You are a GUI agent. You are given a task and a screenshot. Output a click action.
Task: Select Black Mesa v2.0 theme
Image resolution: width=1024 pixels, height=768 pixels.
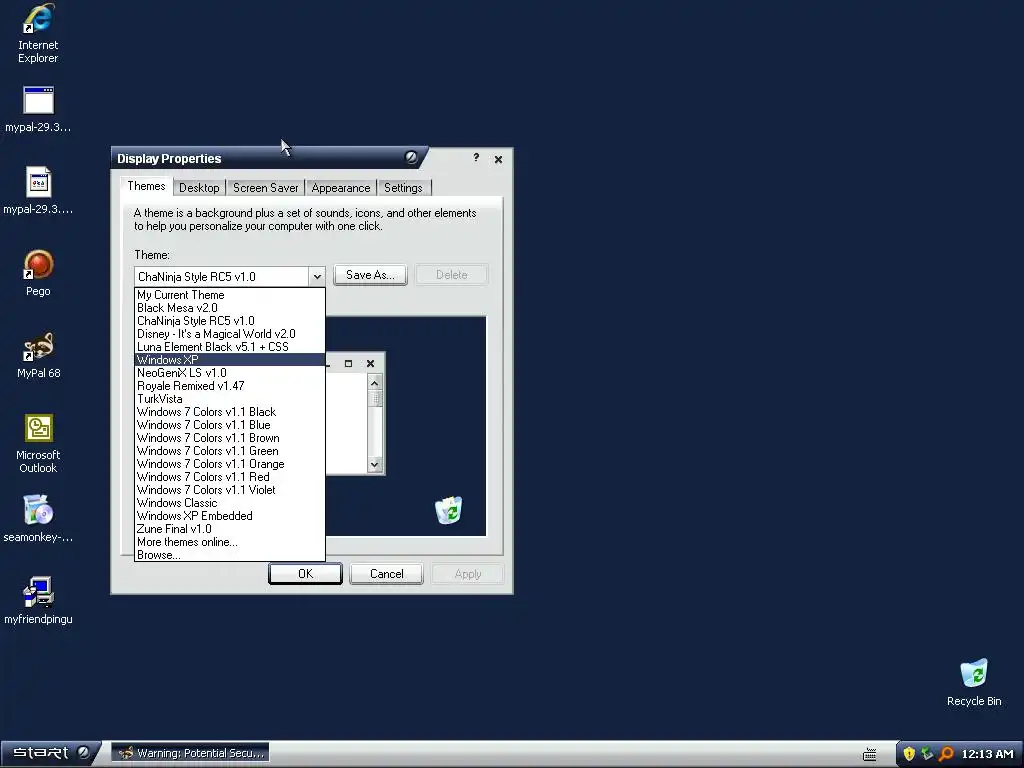click(229, 308)
